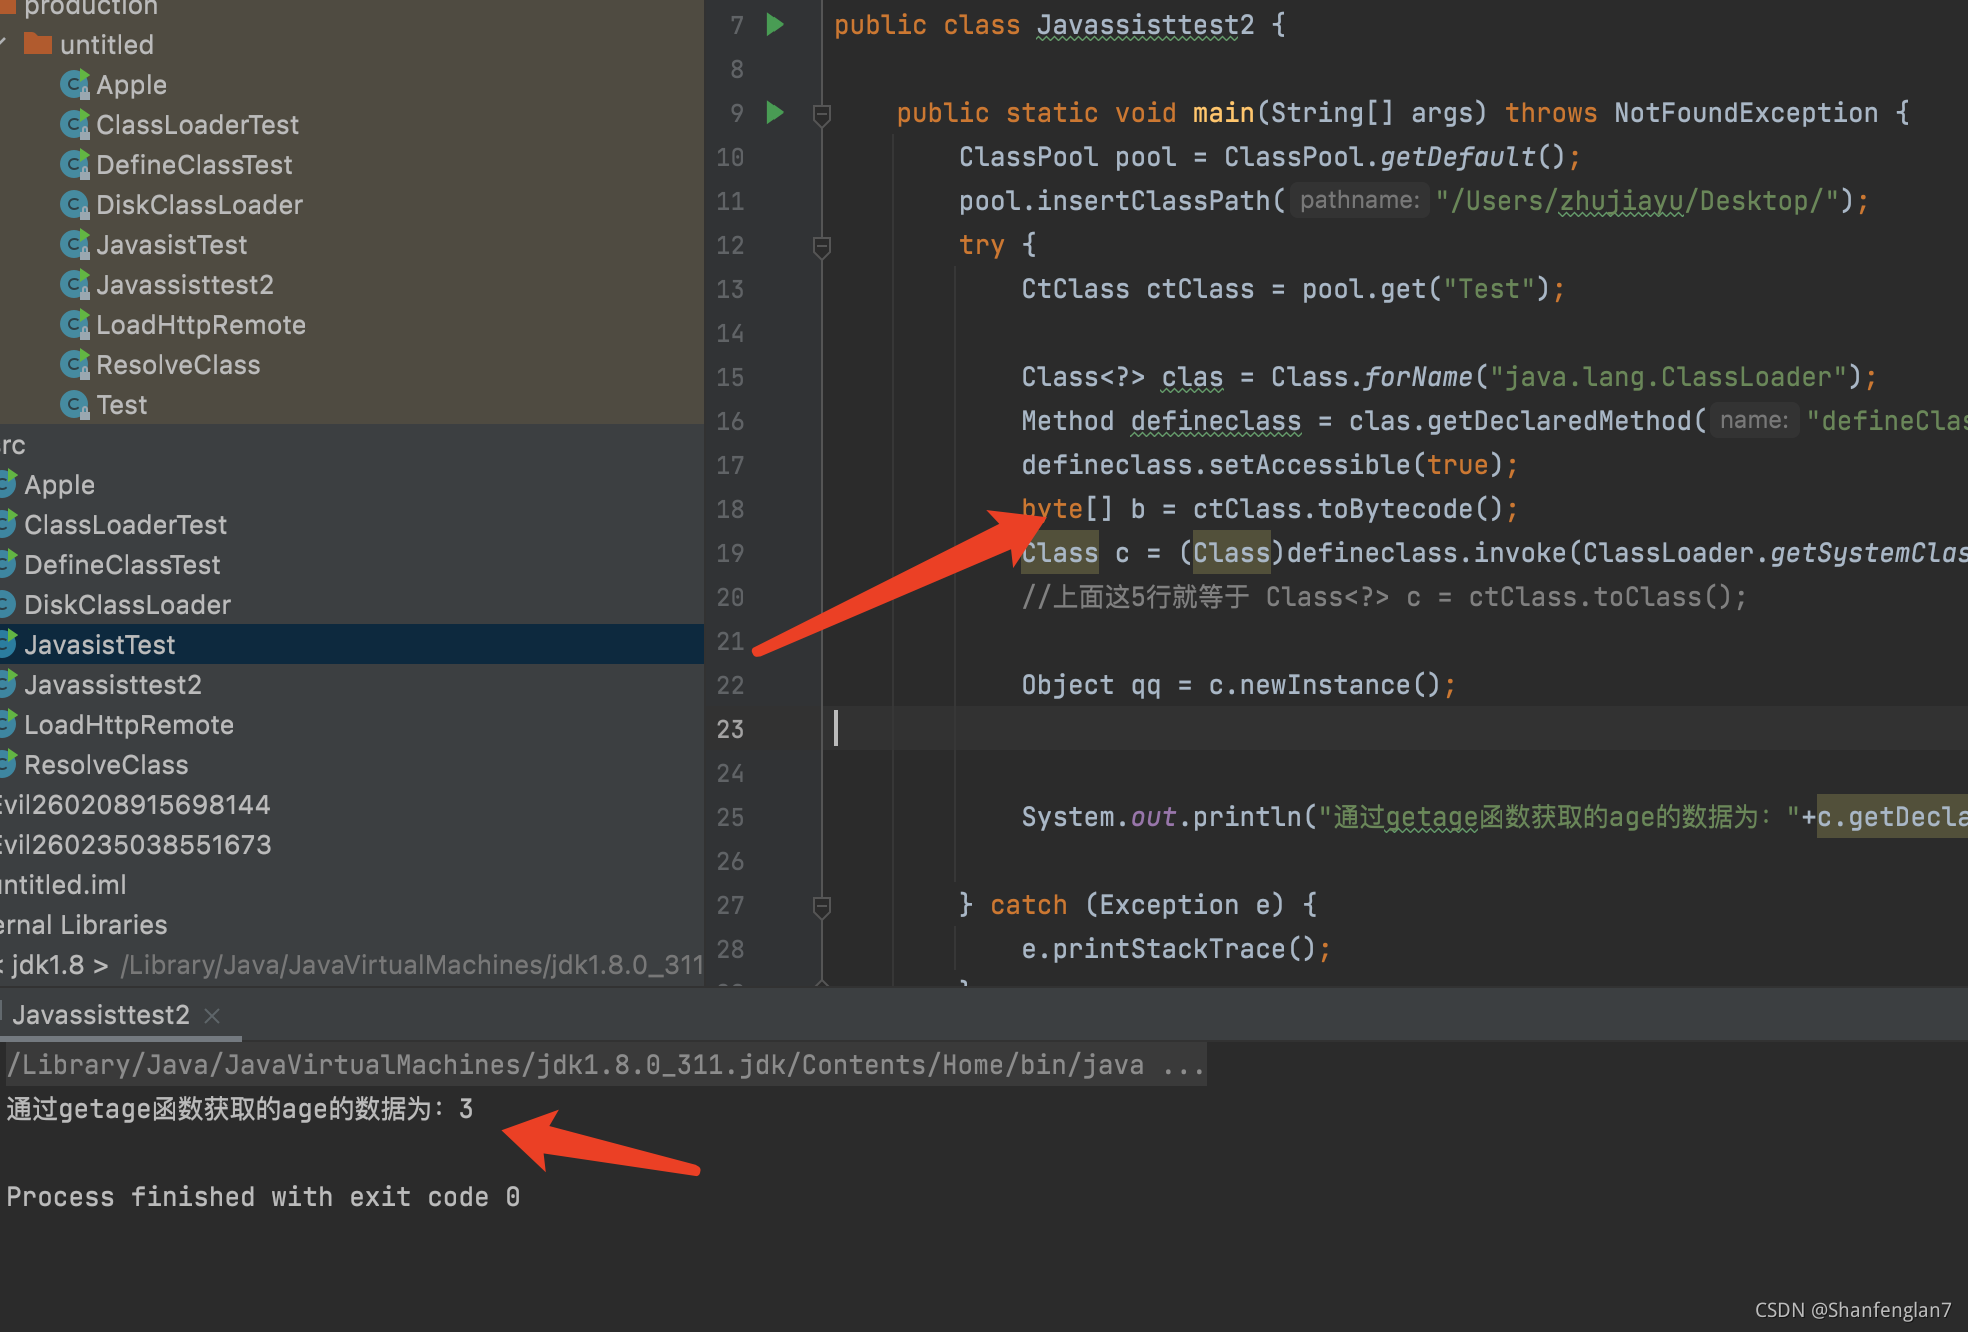This screenshot has width=1968, height=1332.
Task: Click the untitled folder icon
Action: point(38,44)
